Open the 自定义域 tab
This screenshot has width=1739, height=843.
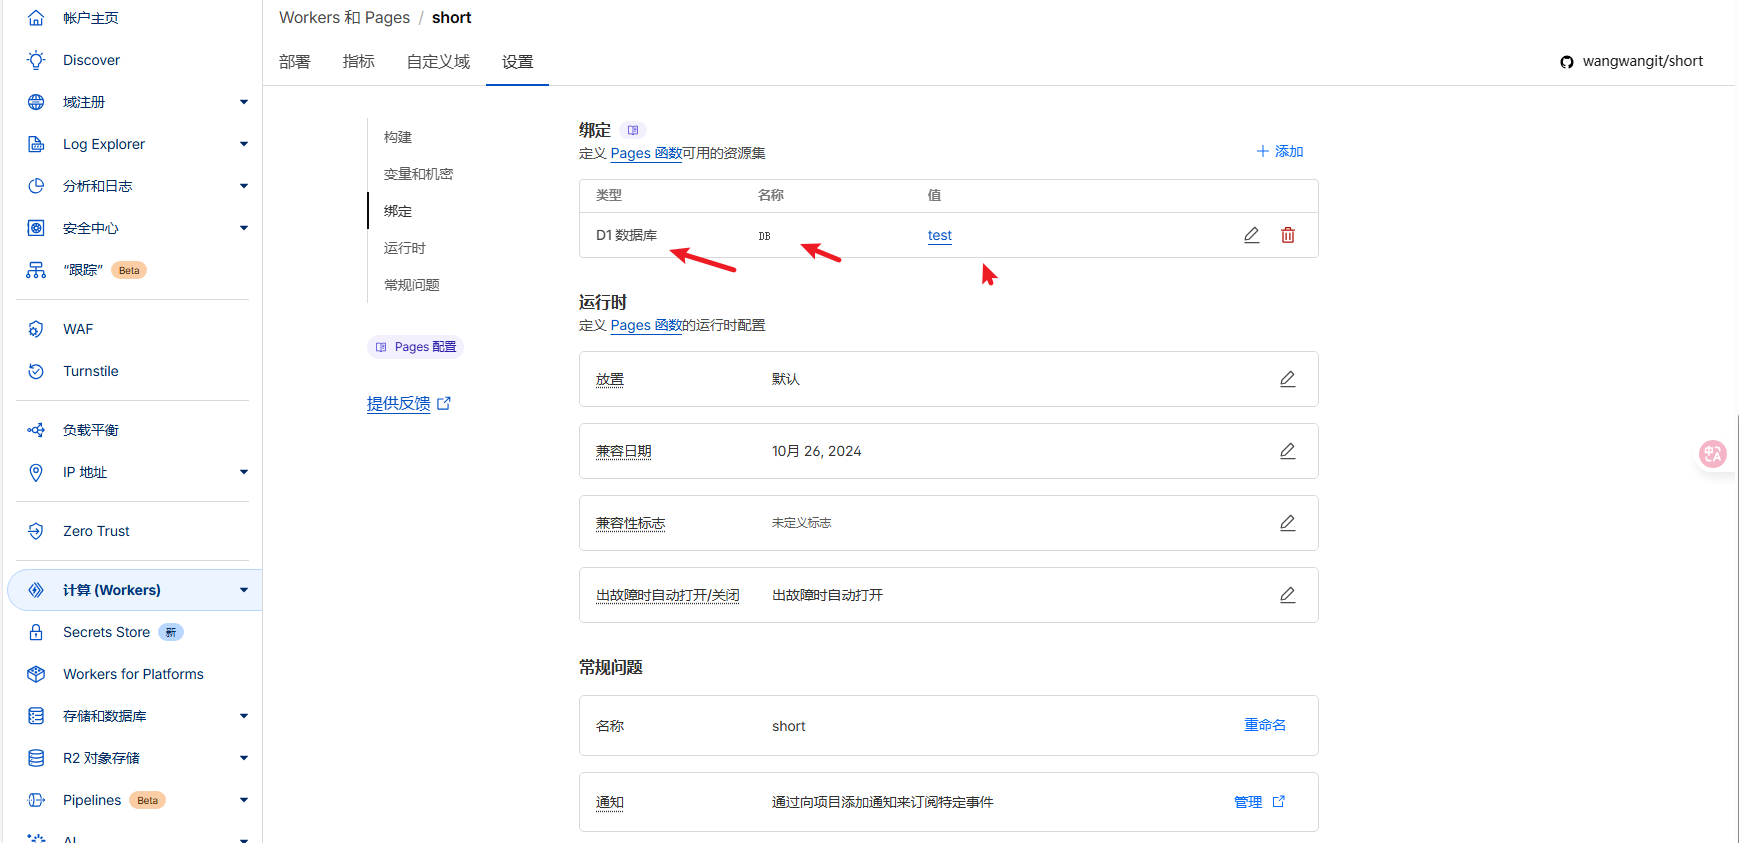438,62
